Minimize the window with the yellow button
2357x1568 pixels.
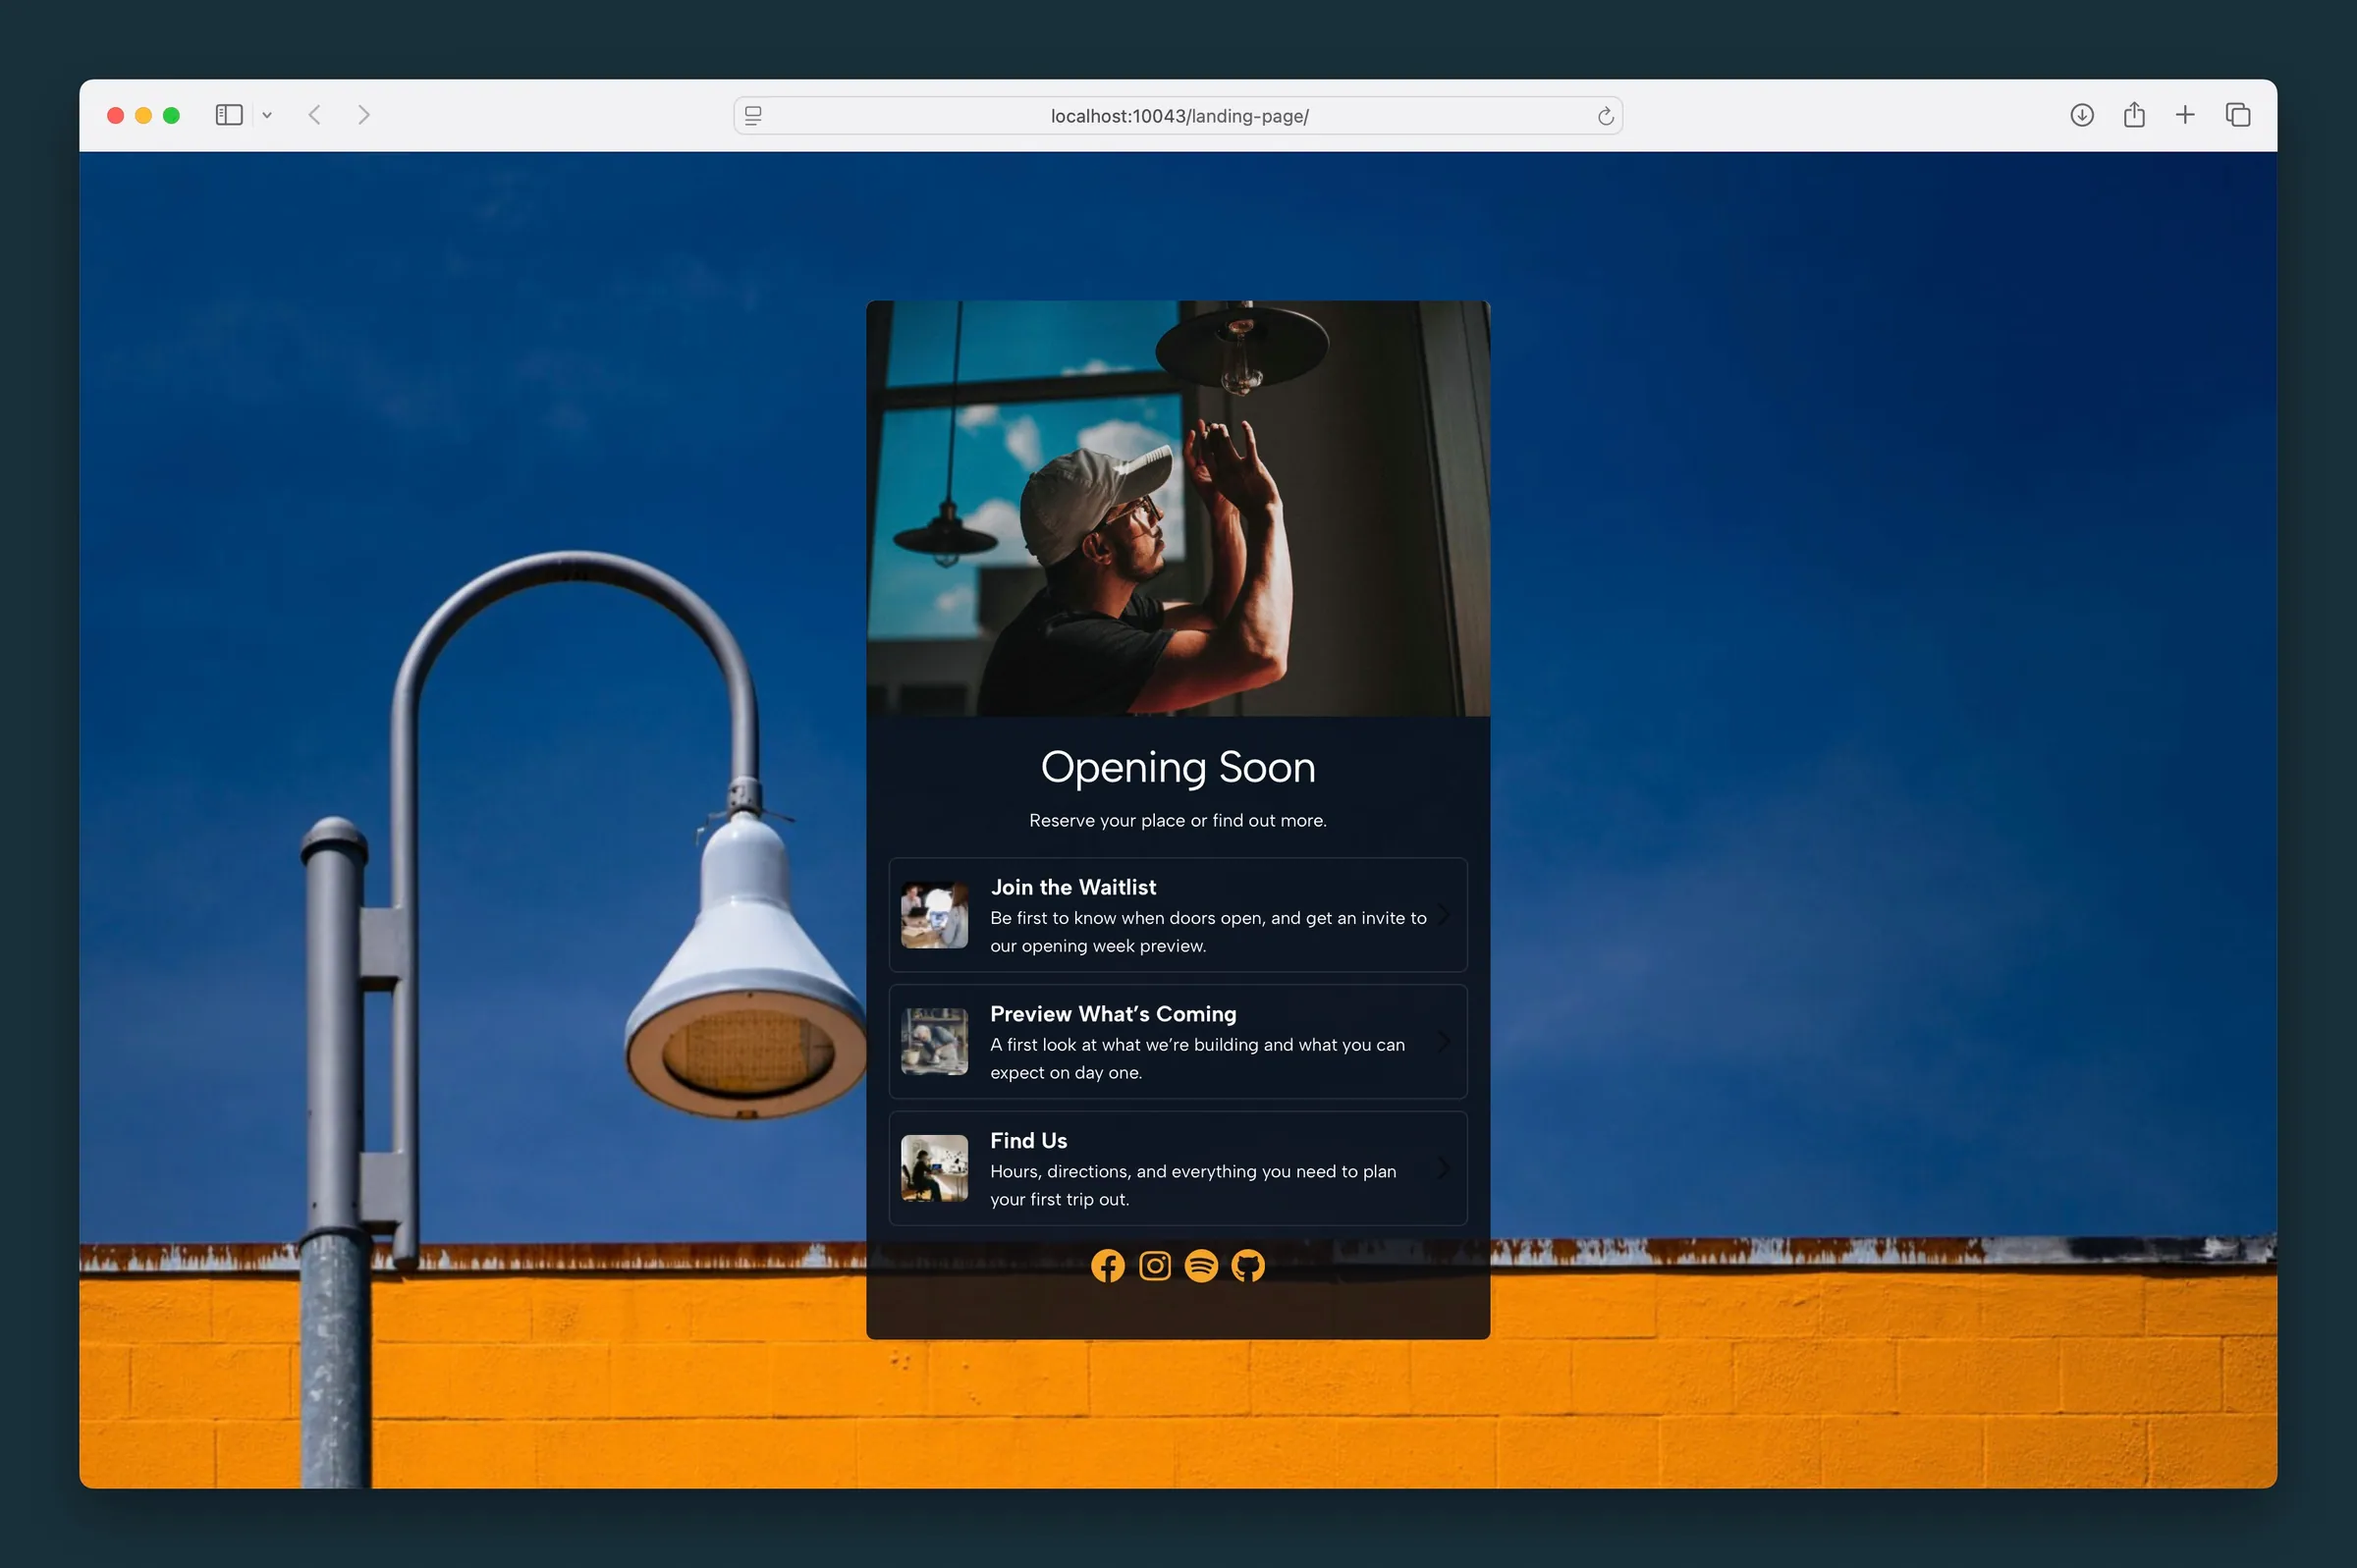tap(144, 116)
